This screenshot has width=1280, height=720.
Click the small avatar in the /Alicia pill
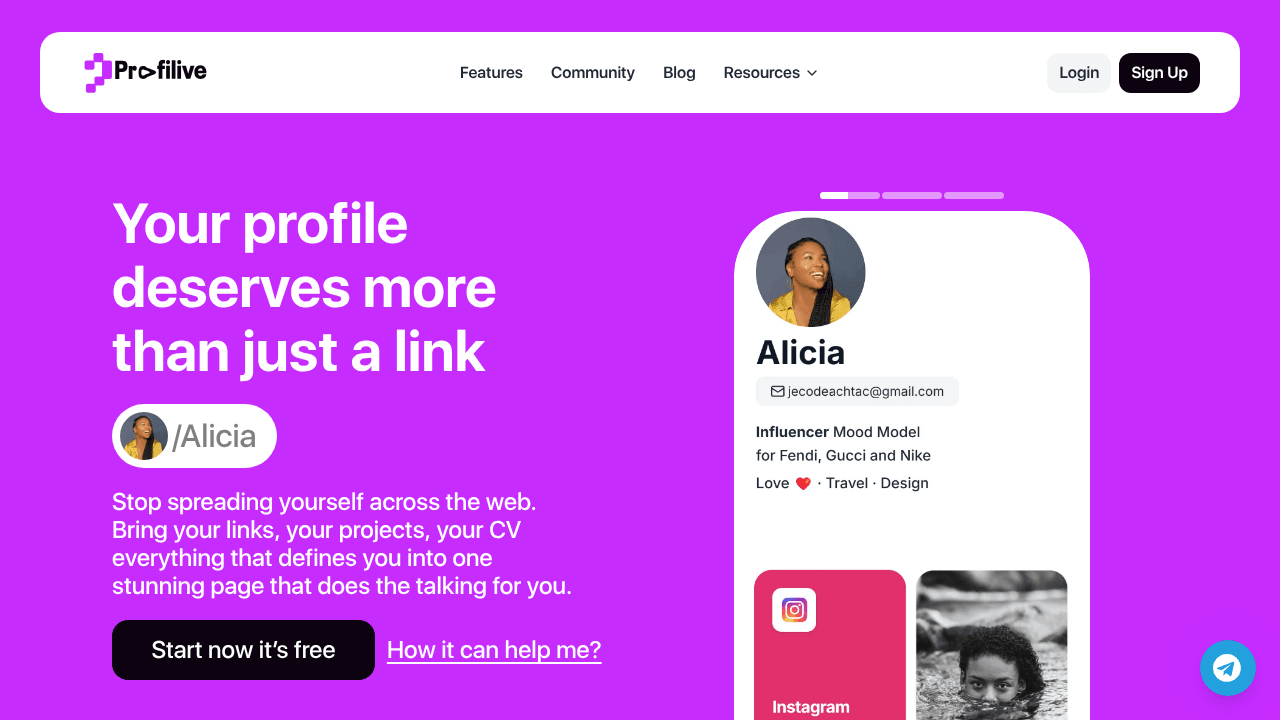coord(144,436)
